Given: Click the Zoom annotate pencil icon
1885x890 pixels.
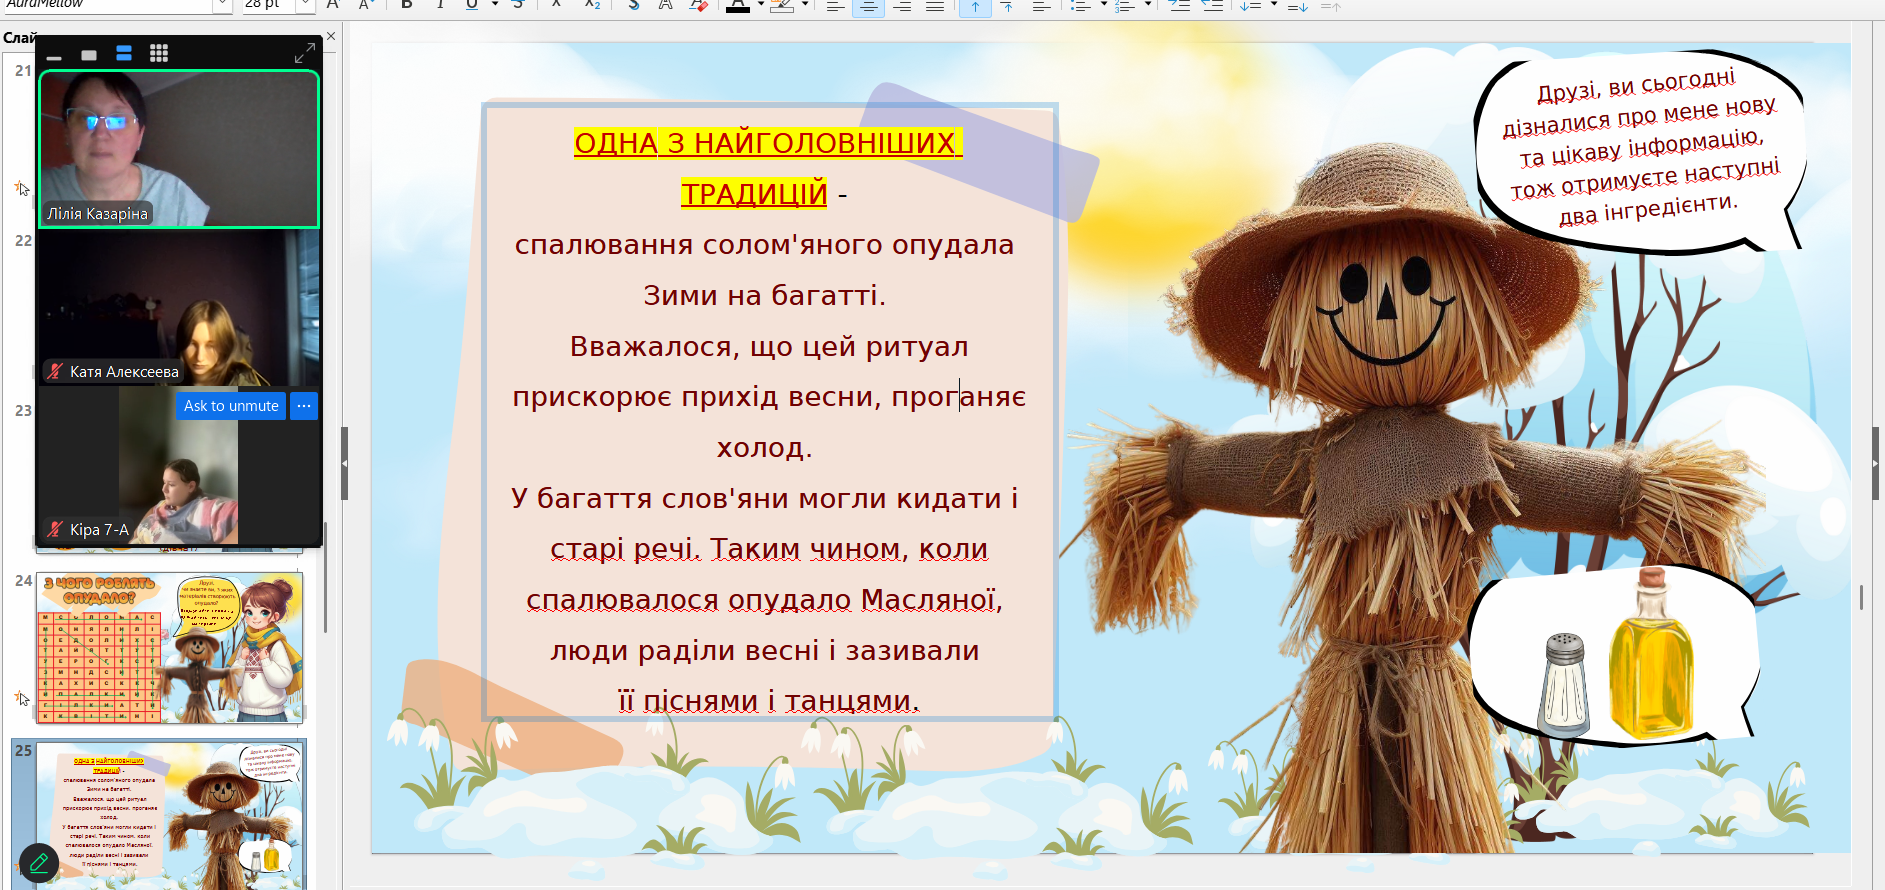Looking at the screenshot, I should tap(39, 862).
